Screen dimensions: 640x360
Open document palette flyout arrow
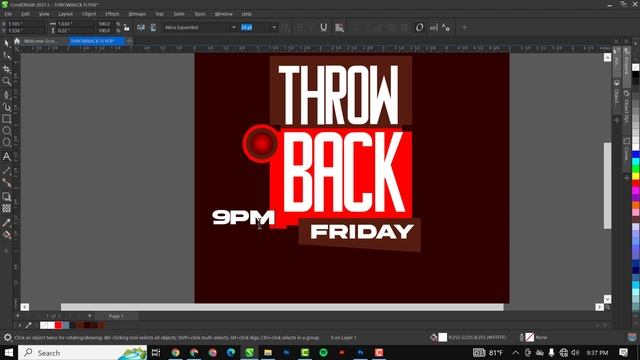(x=20, y=325)
